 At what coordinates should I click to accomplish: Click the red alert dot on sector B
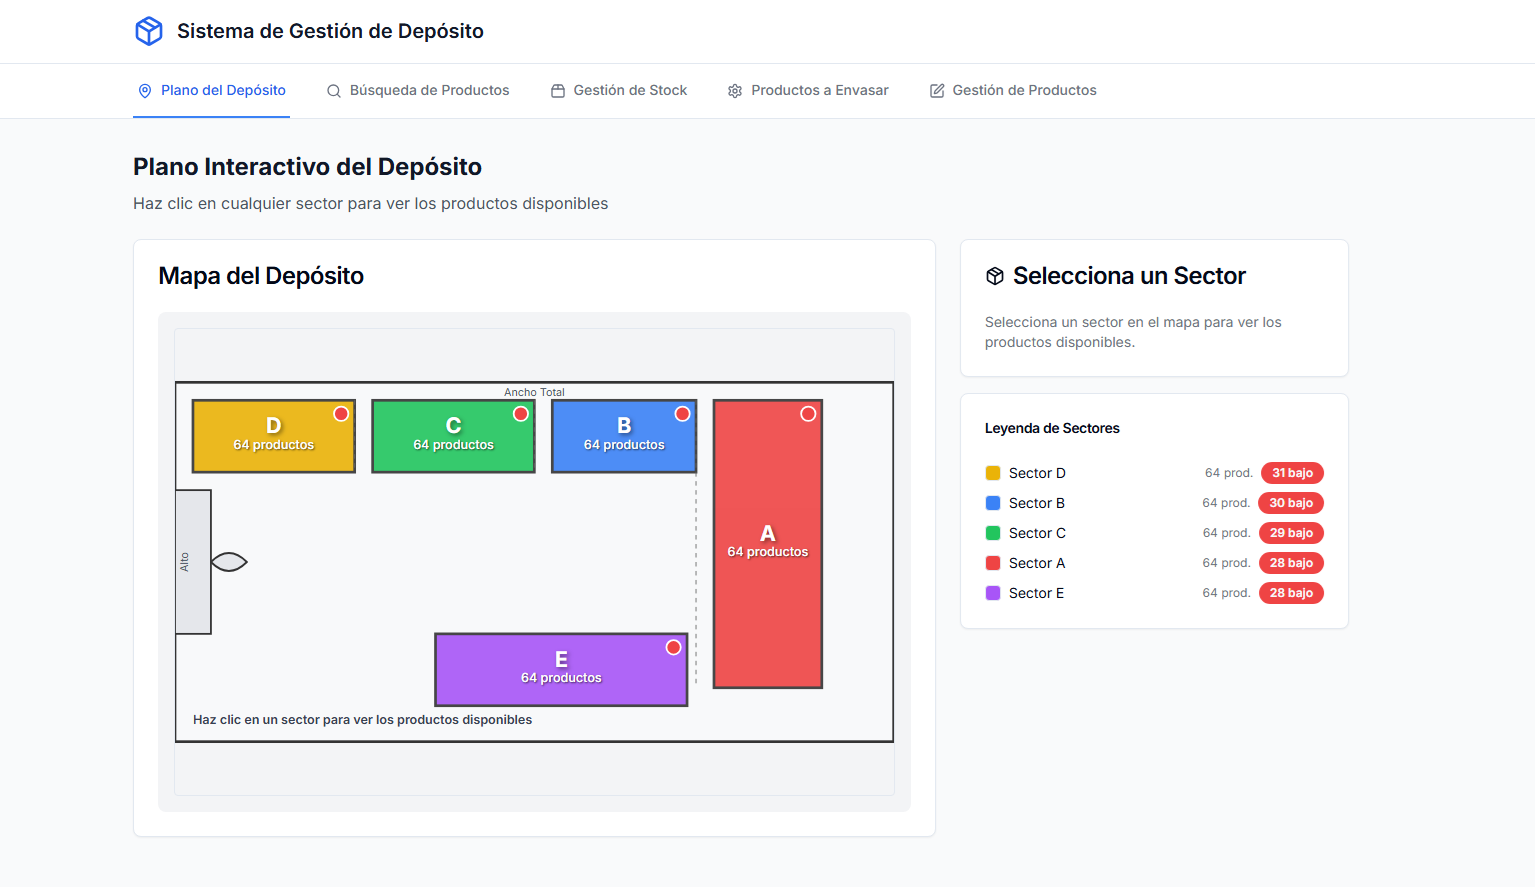tap(683, 414)
